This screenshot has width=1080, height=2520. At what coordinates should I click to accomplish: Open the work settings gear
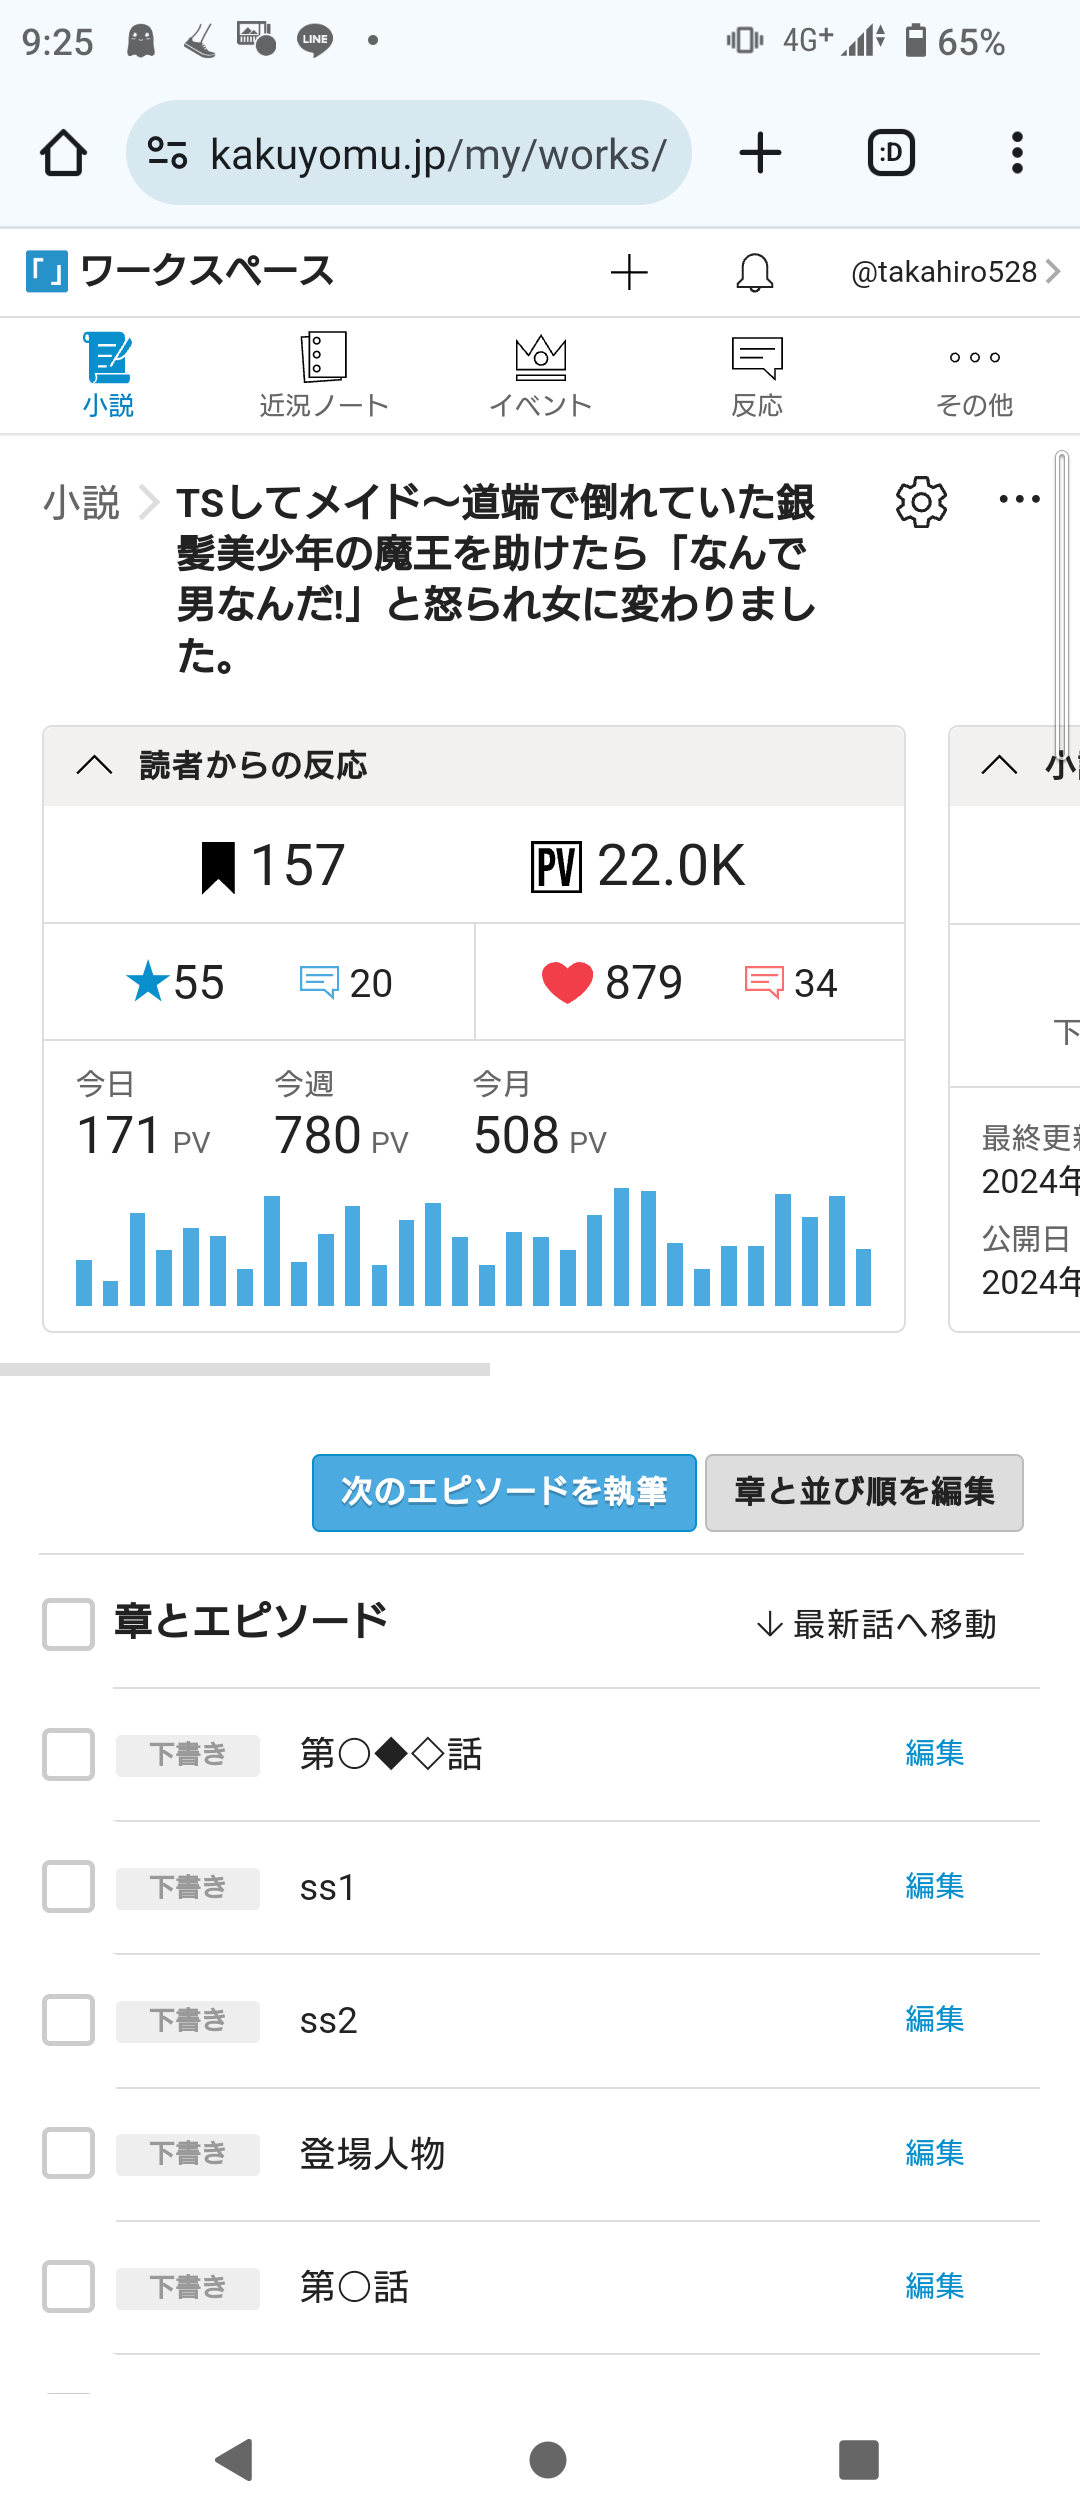921,502
